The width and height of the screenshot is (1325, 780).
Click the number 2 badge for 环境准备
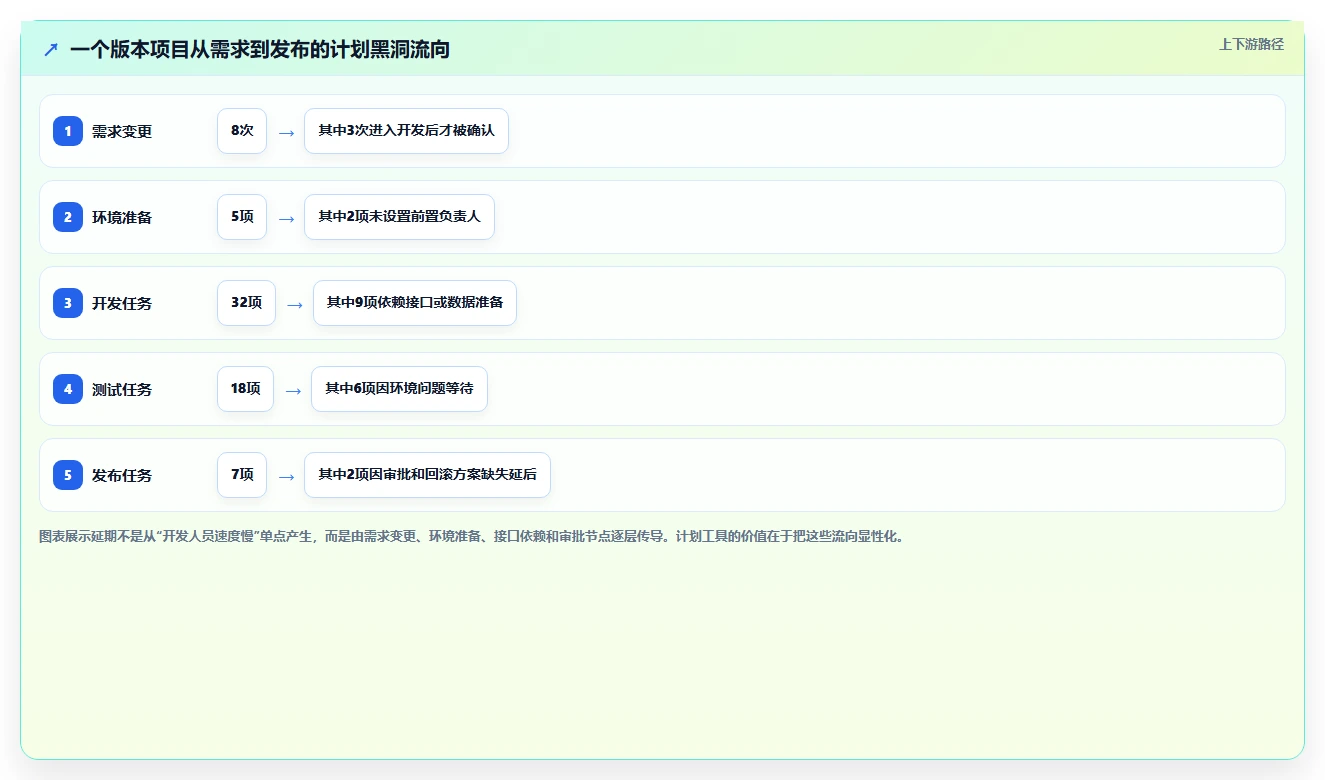point(68,217)
